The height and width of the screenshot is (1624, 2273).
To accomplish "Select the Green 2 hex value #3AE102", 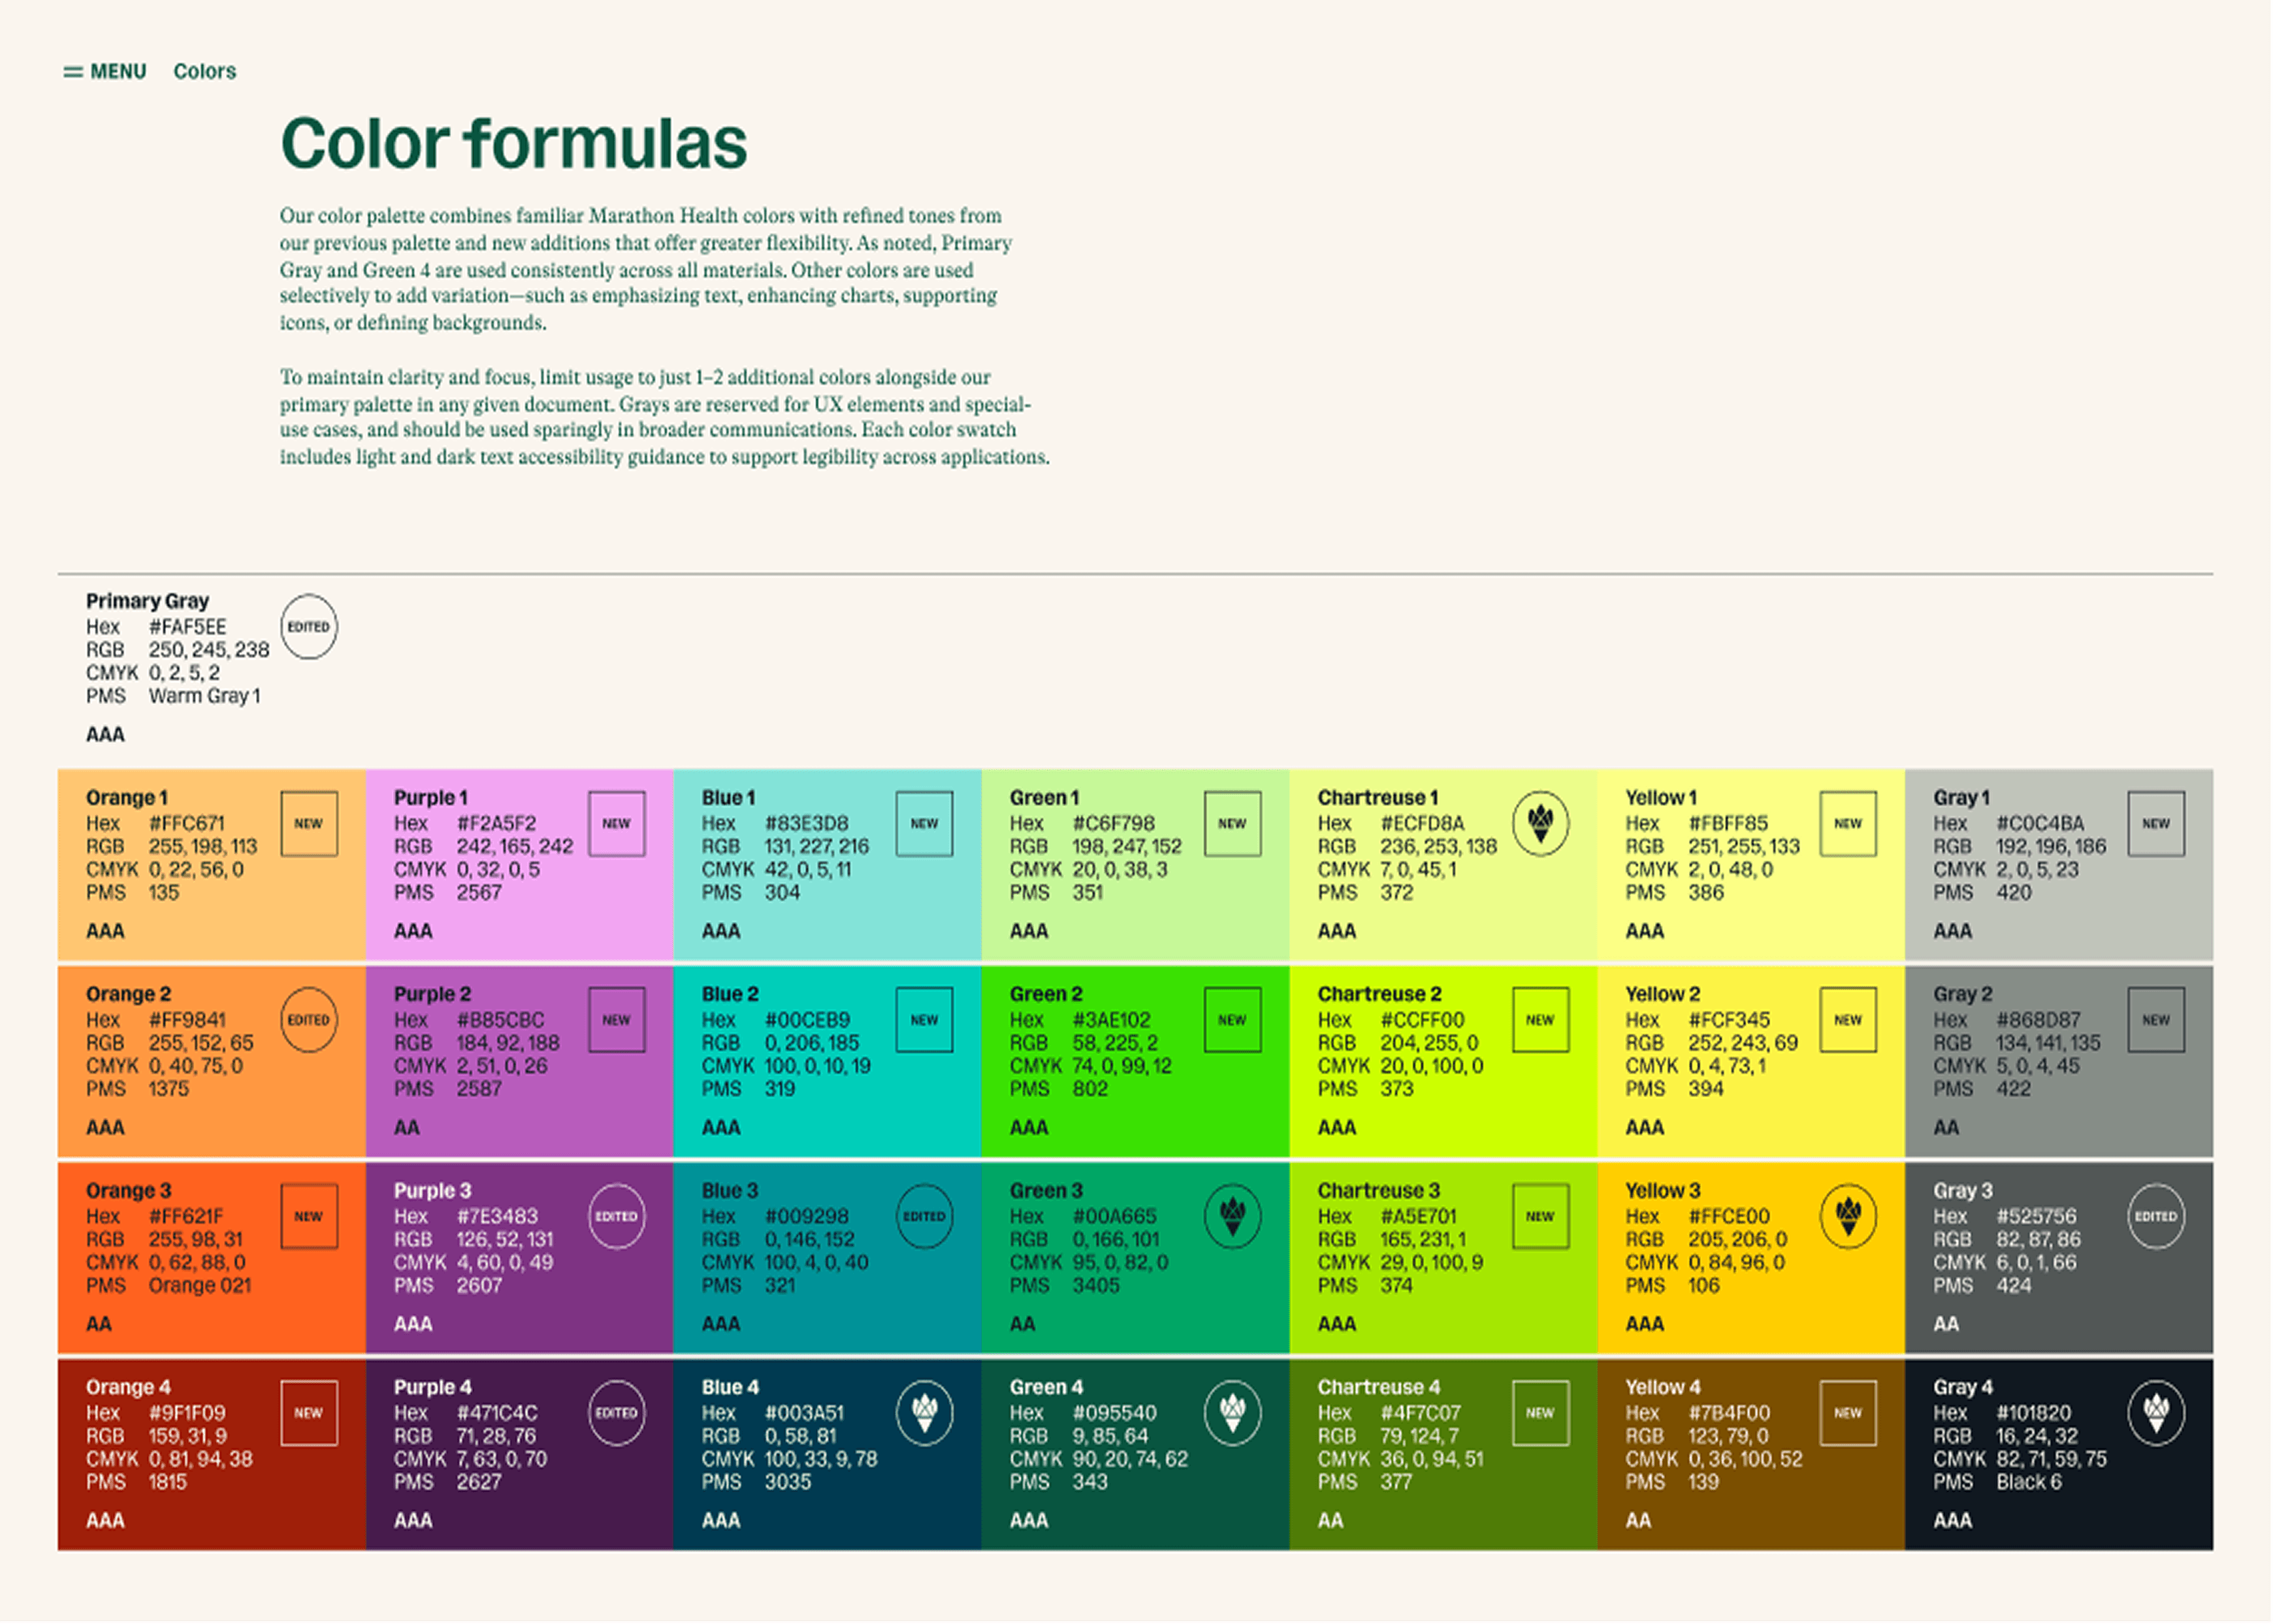I will coord(1112,1021).
